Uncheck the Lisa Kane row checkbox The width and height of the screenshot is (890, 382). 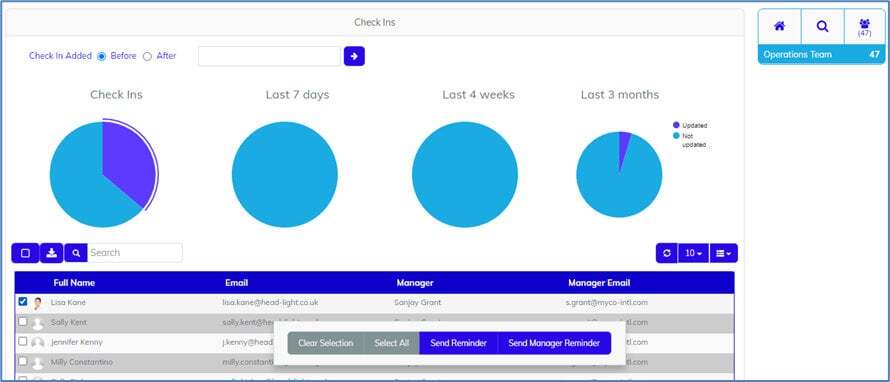[23, 301]
